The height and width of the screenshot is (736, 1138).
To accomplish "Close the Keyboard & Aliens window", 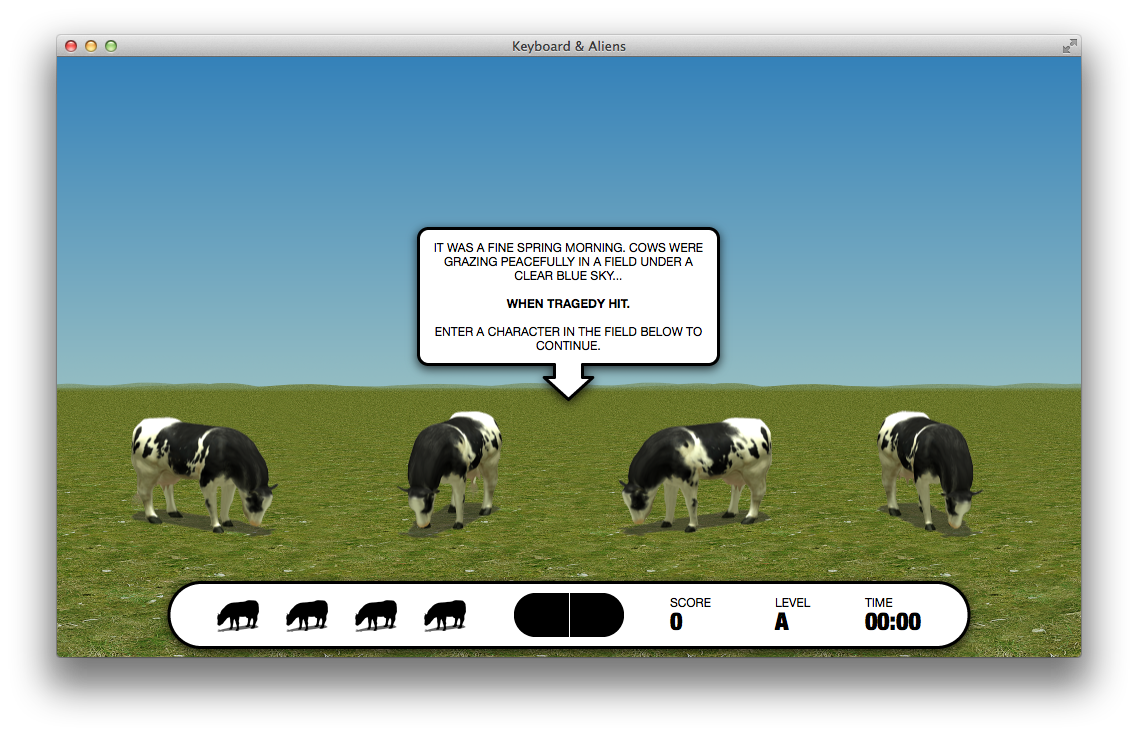I will coord(71,46).
